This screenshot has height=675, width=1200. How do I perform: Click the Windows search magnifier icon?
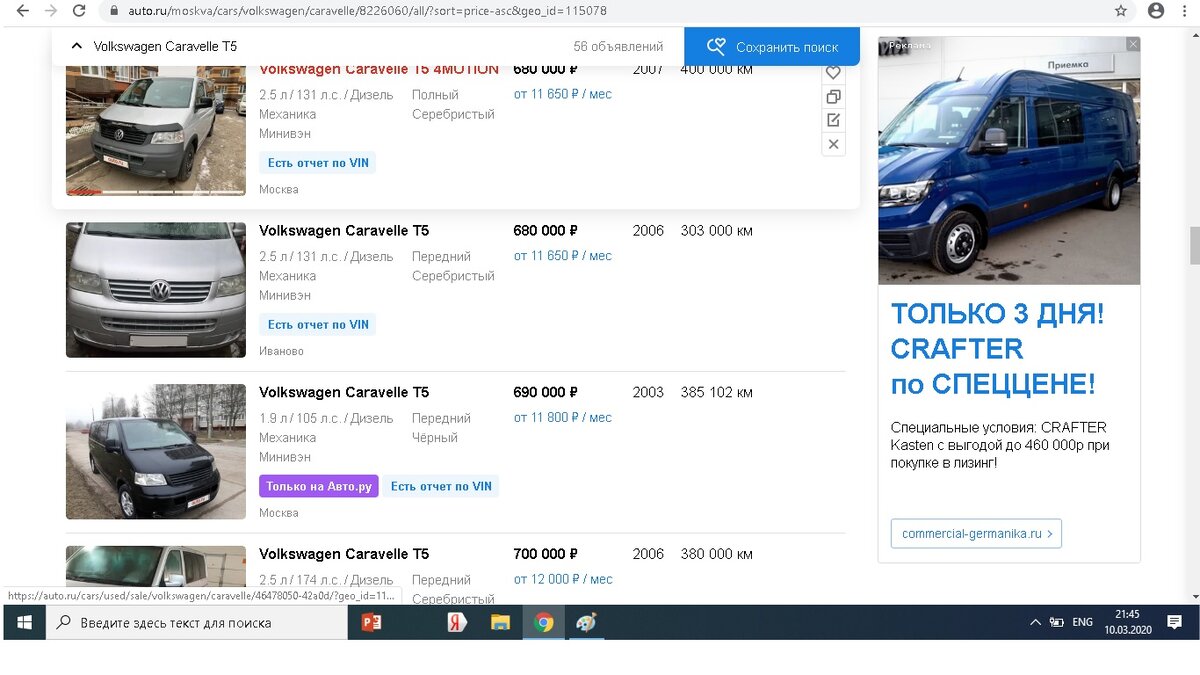(x=64, y=622)
